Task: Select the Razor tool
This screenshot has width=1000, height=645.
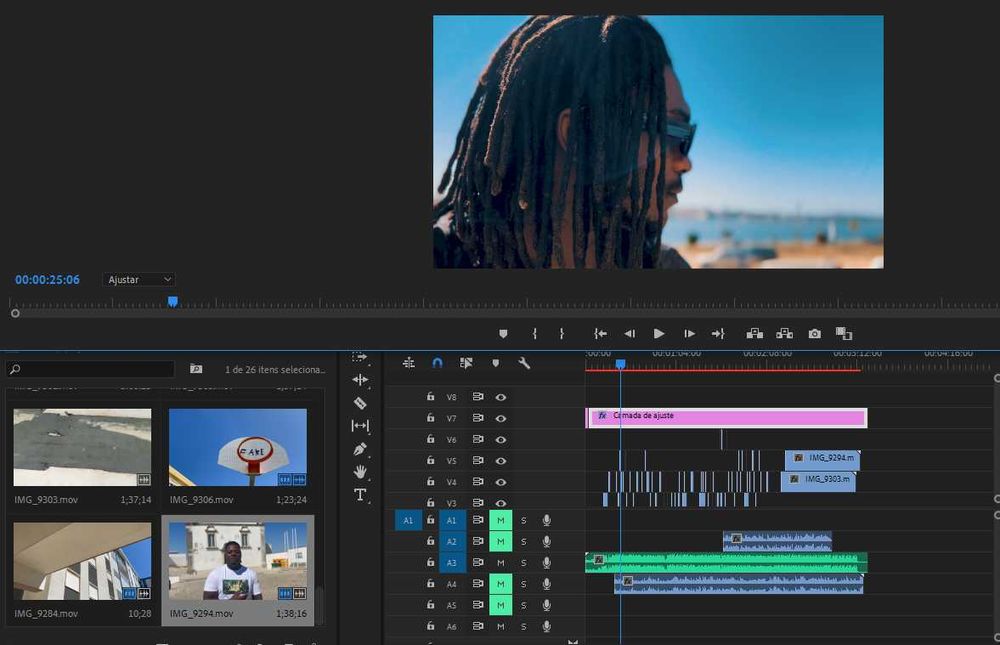Action: tap(360, 403)
